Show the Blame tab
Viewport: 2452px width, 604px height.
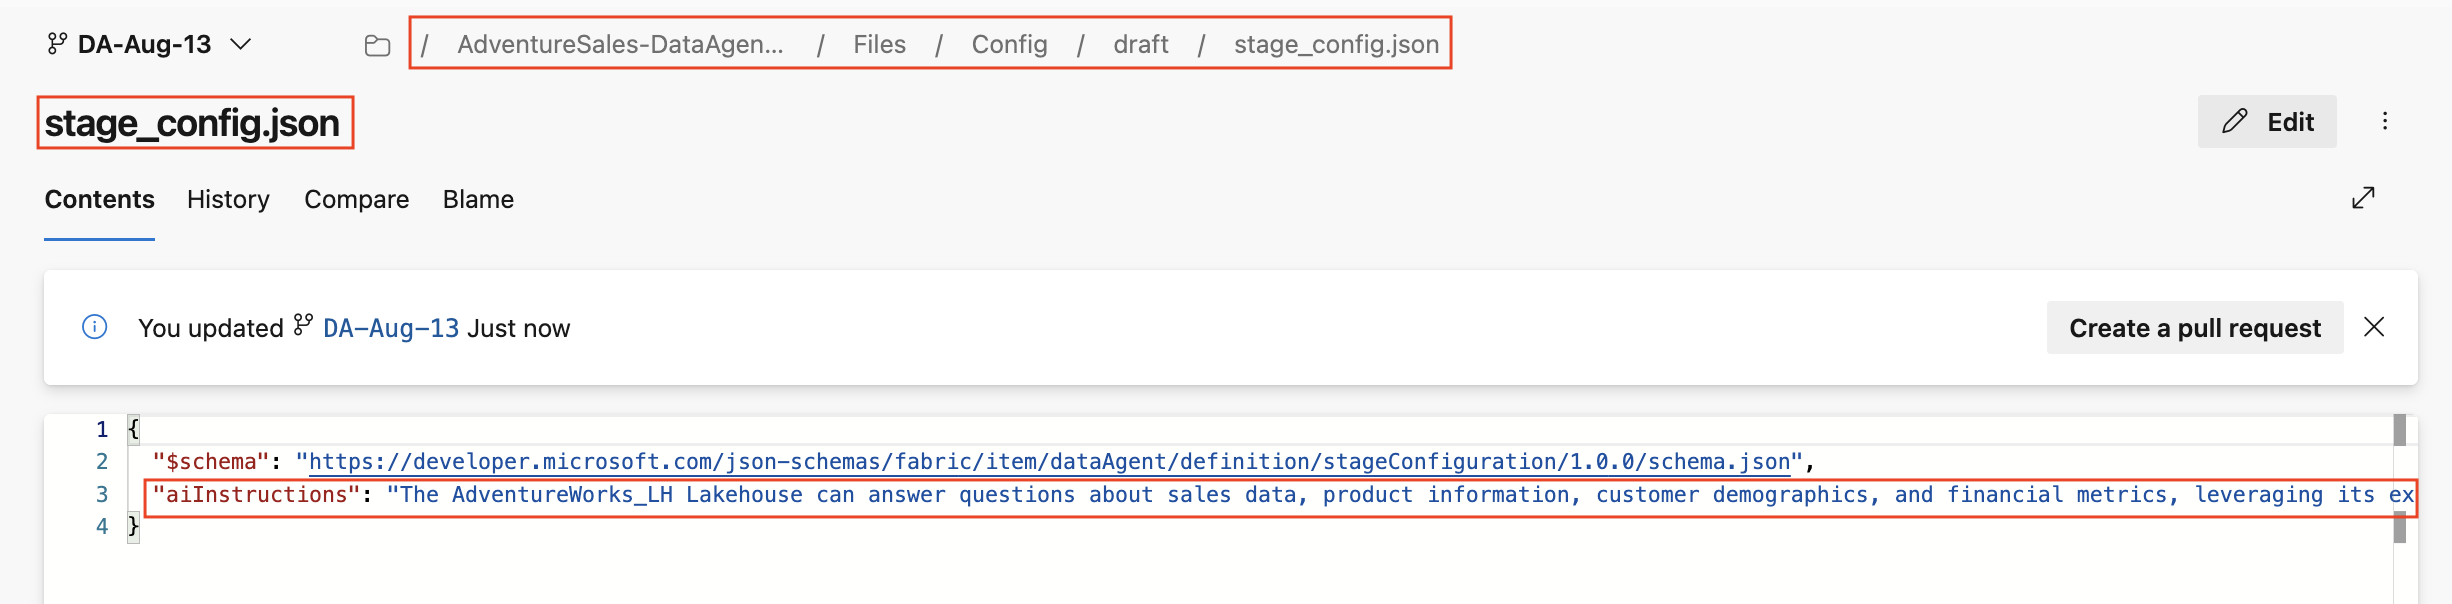tap(478, 199)
